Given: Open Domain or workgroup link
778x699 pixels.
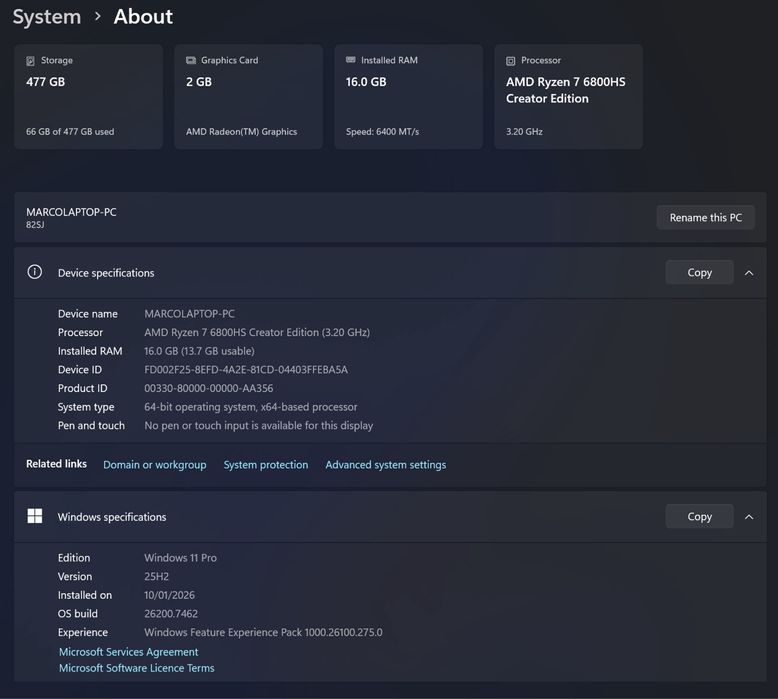Looking at the screenshot, I should tap(154, 465).
